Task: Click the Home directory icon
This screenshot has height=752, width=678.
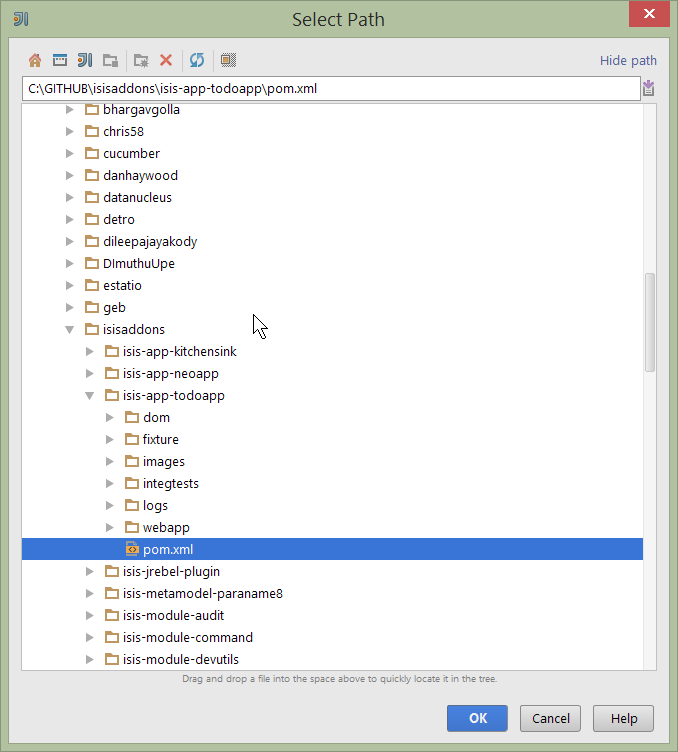Action: click(x=35, y=60)
